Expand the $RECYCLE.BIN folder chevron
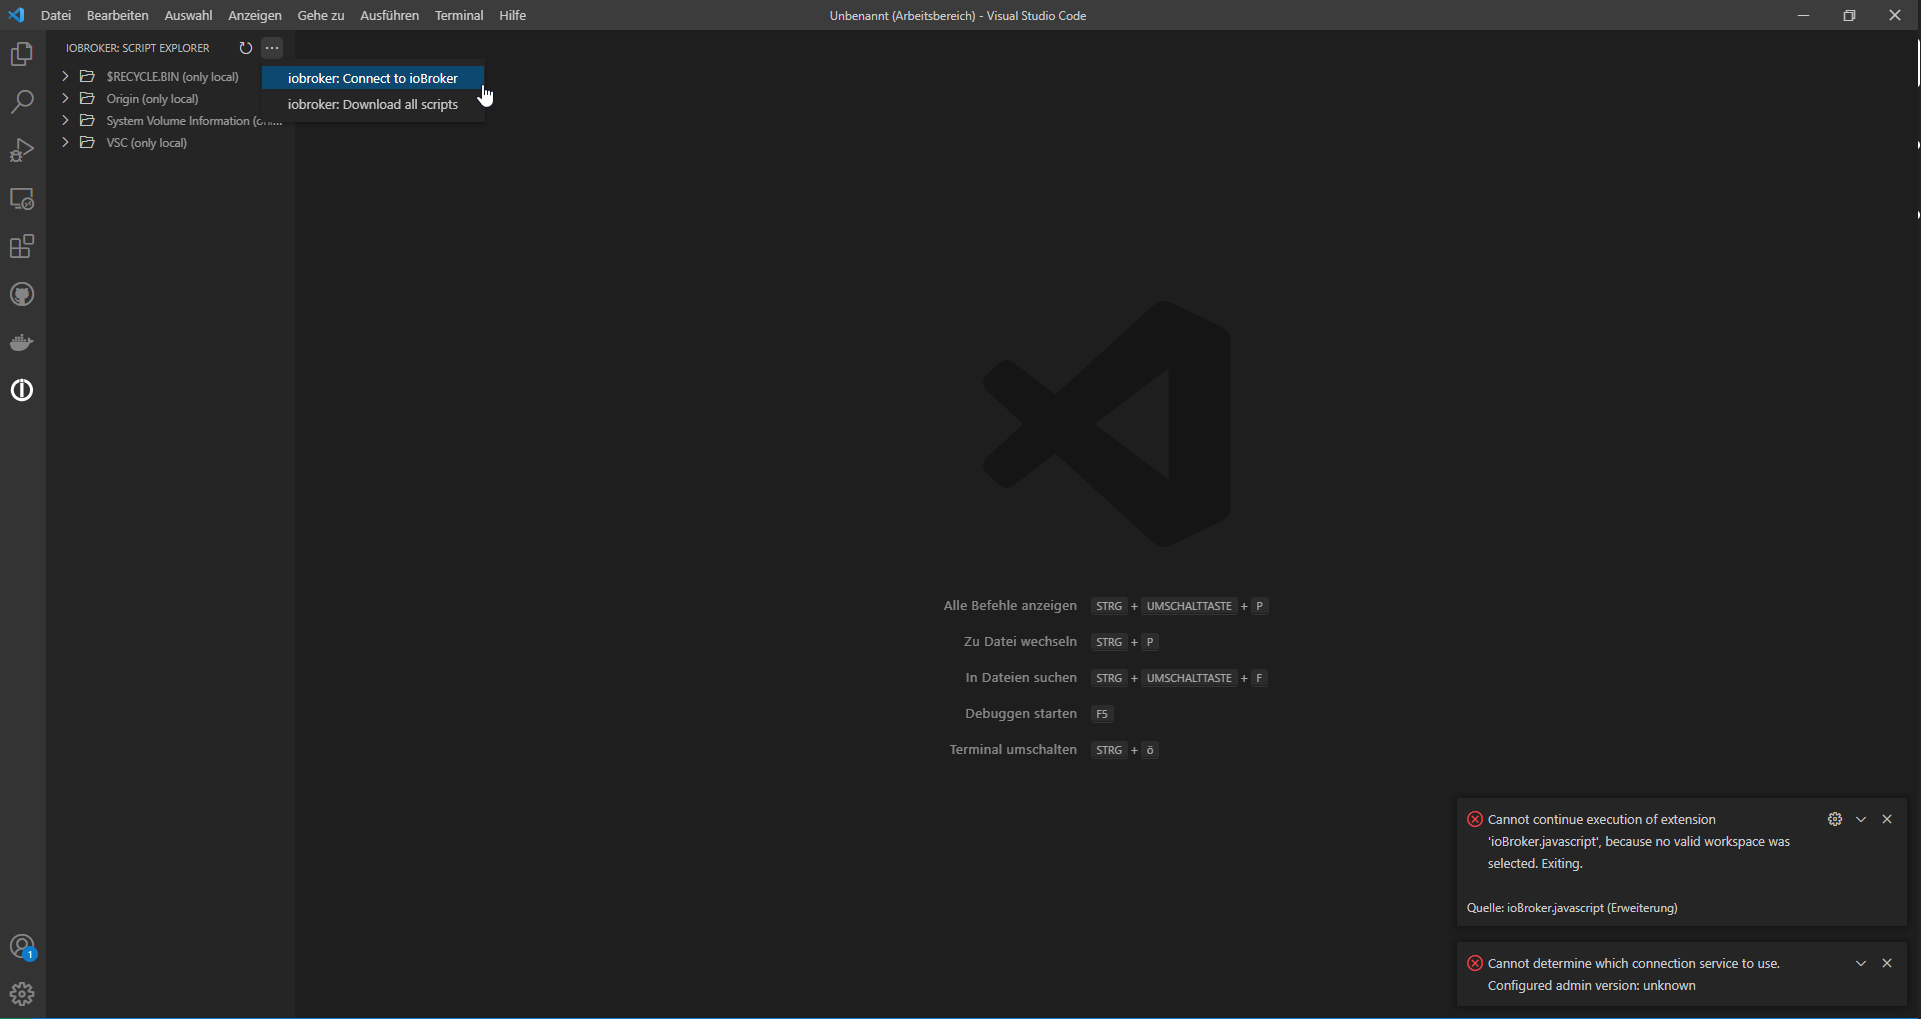The height and width of the screenshot is (1019, 1921). (65, 76)
